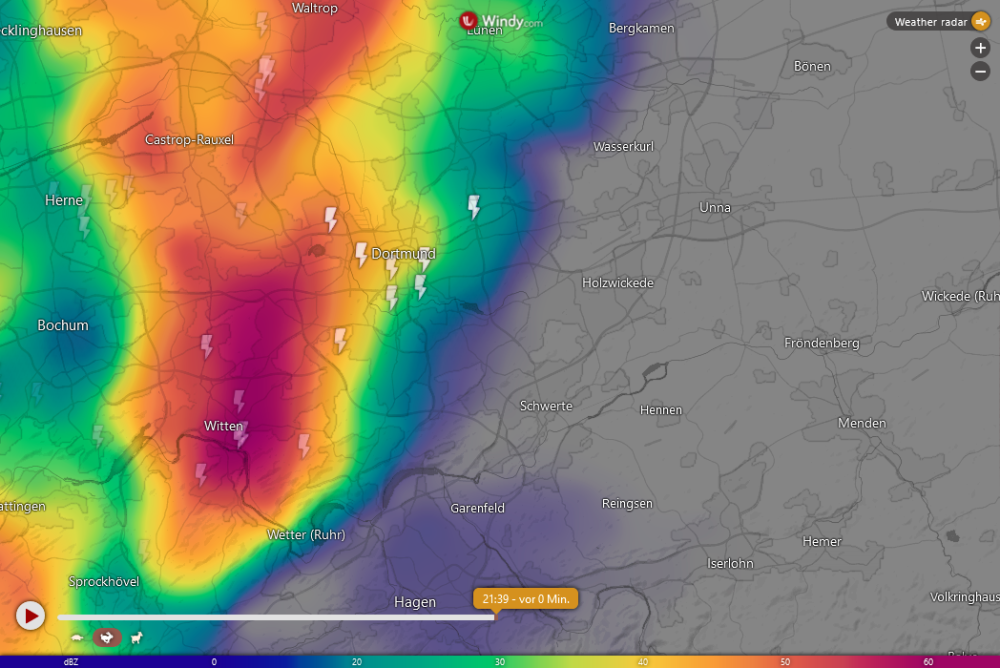Screen dimensions: 1000x668
Task: Click the orange radar layer icon
Action: pyautogui.click(x=981, y=21)
